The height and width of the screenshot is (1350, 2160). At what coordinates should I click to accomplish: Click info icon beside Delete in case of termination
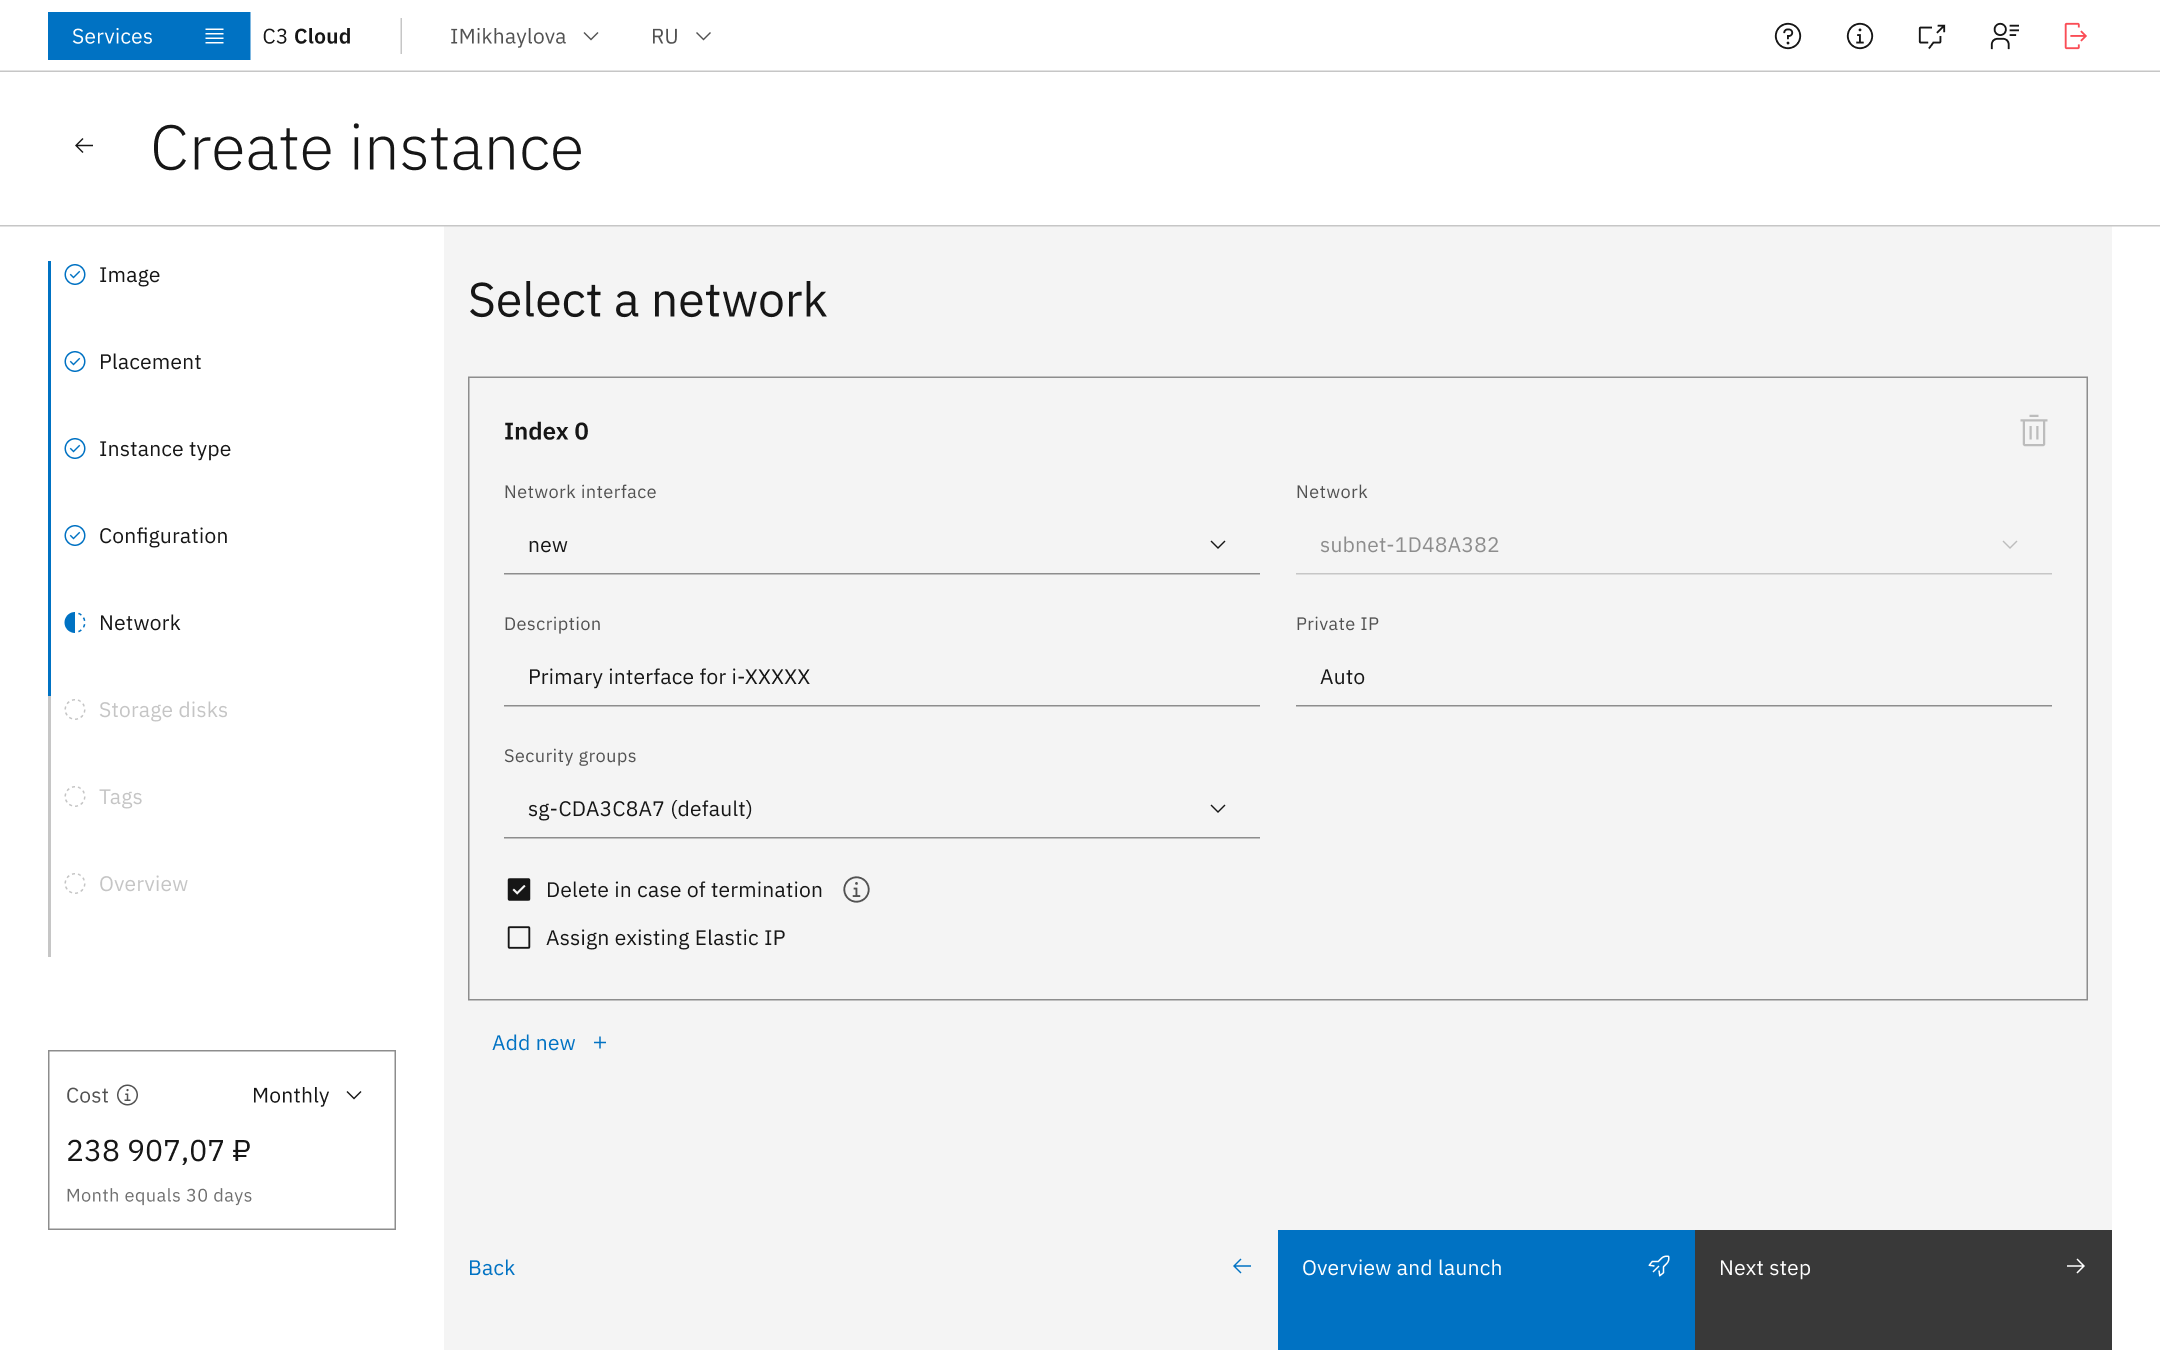[x=856, y=889]
